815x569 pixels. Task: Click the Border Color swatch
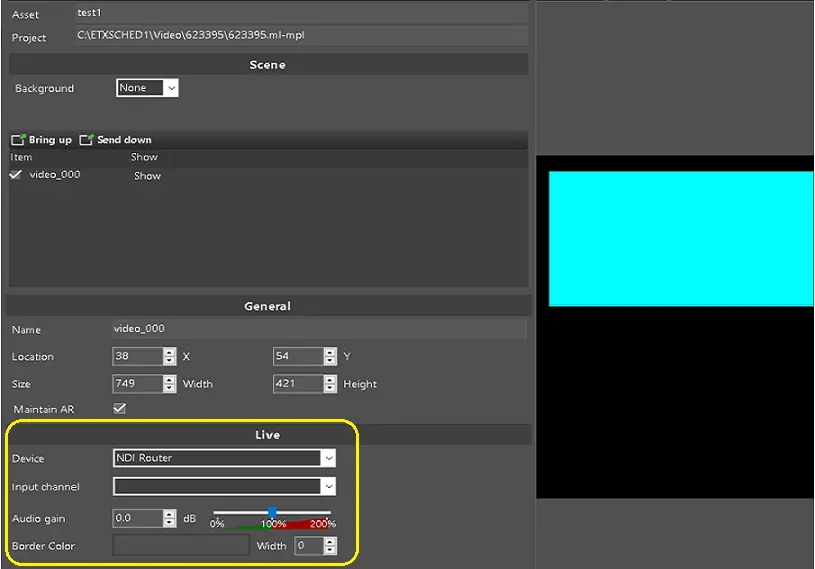[181, 546]
